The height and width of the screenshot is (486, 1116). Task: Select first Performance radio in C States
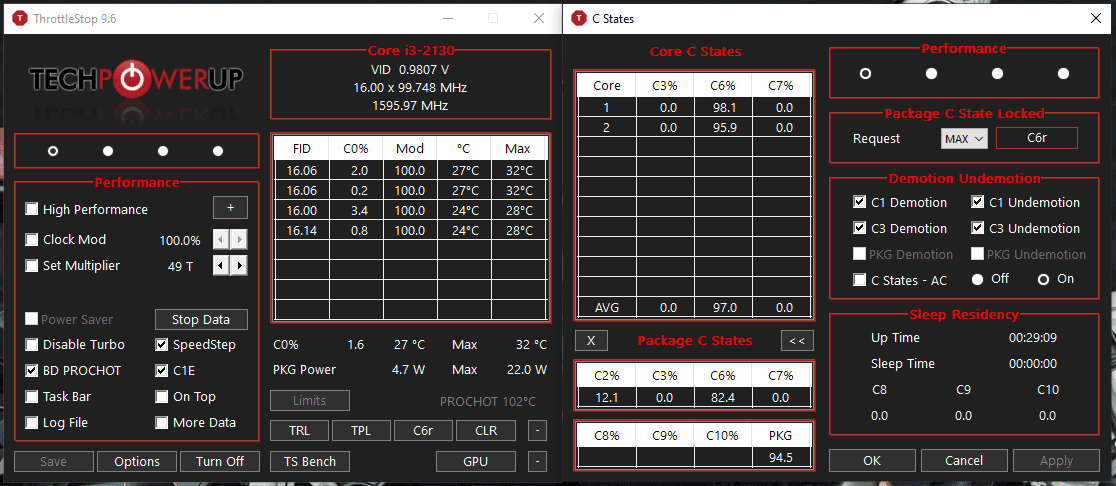(x=865, y=73)
